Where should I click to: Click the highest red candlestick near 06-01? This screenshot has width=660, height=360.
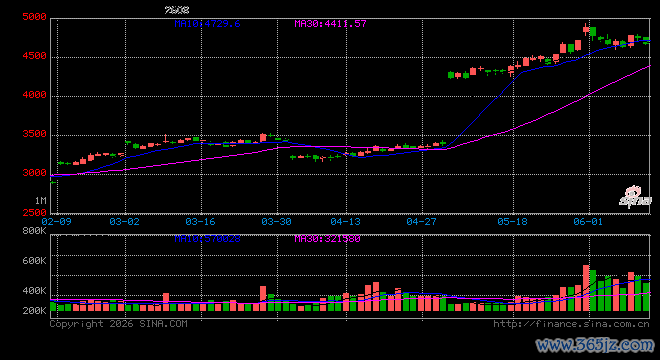[586, 29]
